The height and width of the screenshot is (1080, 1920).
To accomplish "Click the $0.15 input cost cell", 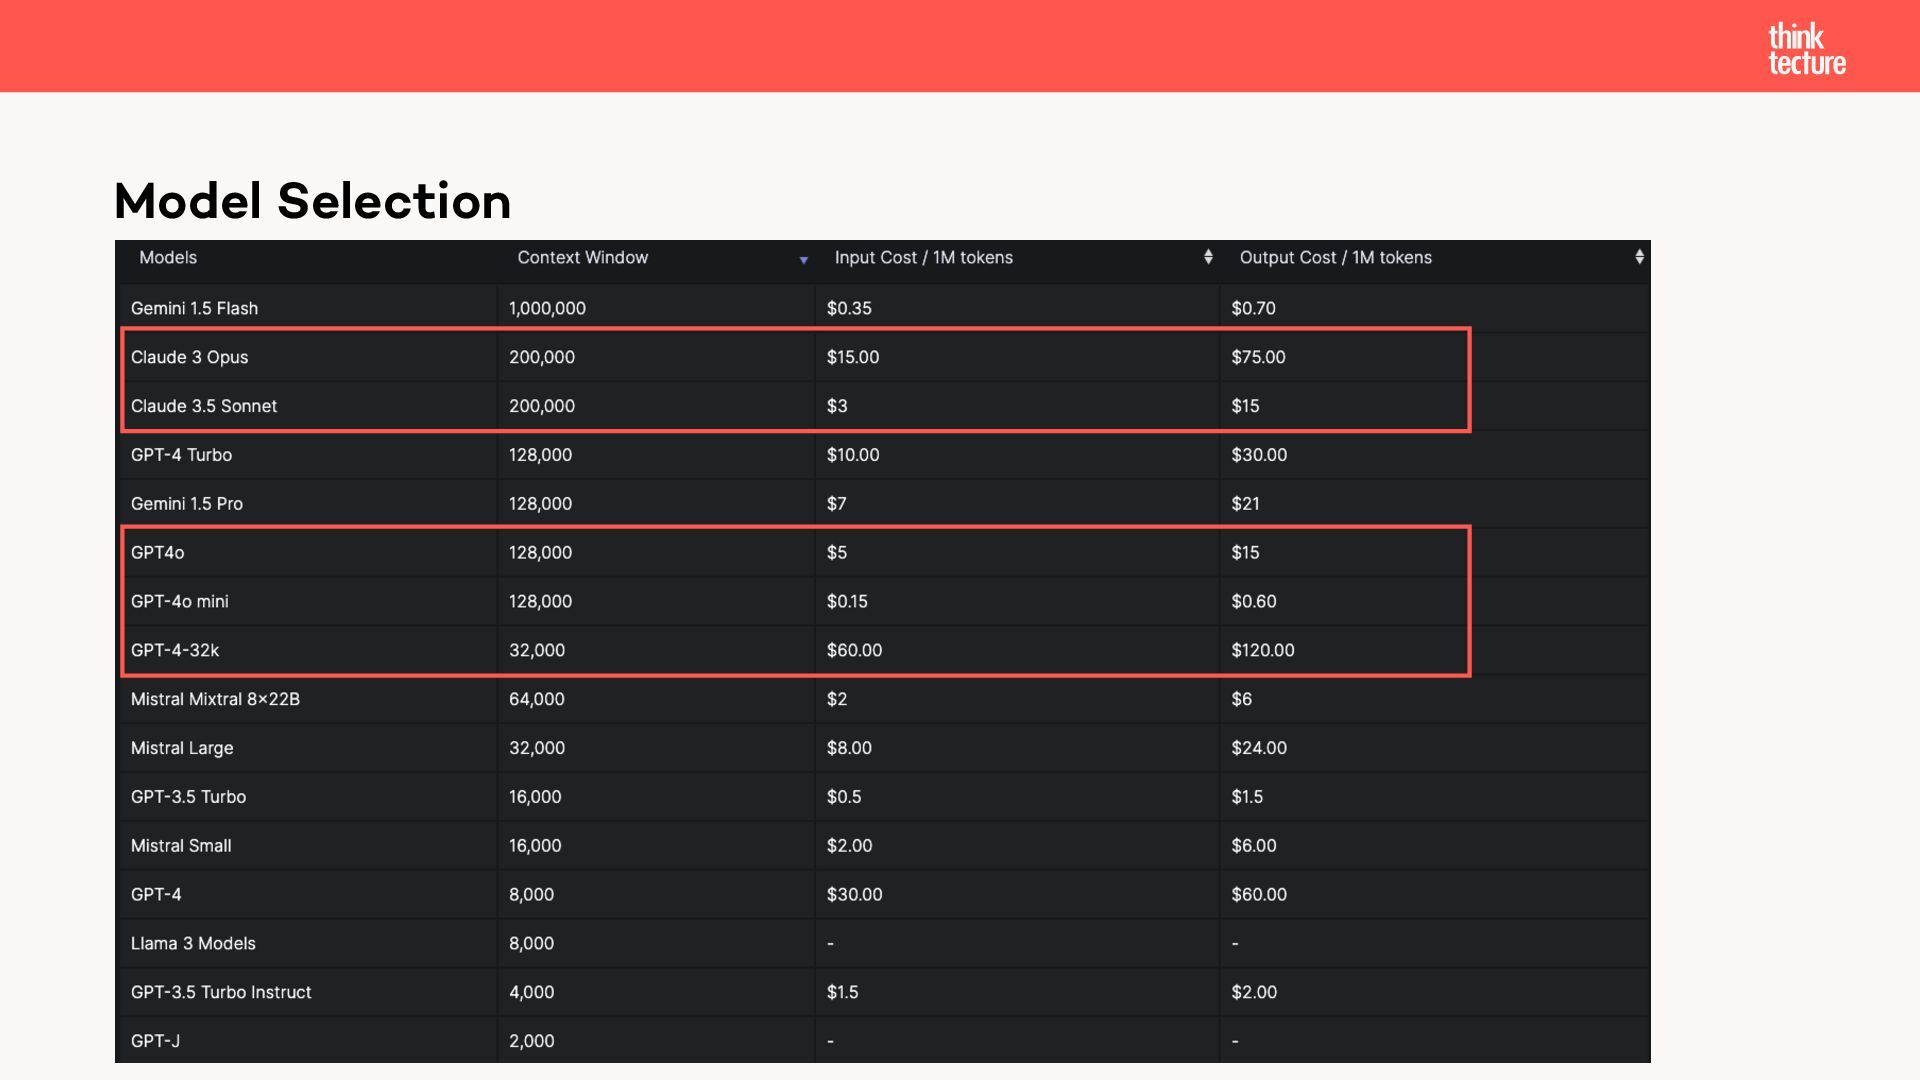I will (847, 602).
